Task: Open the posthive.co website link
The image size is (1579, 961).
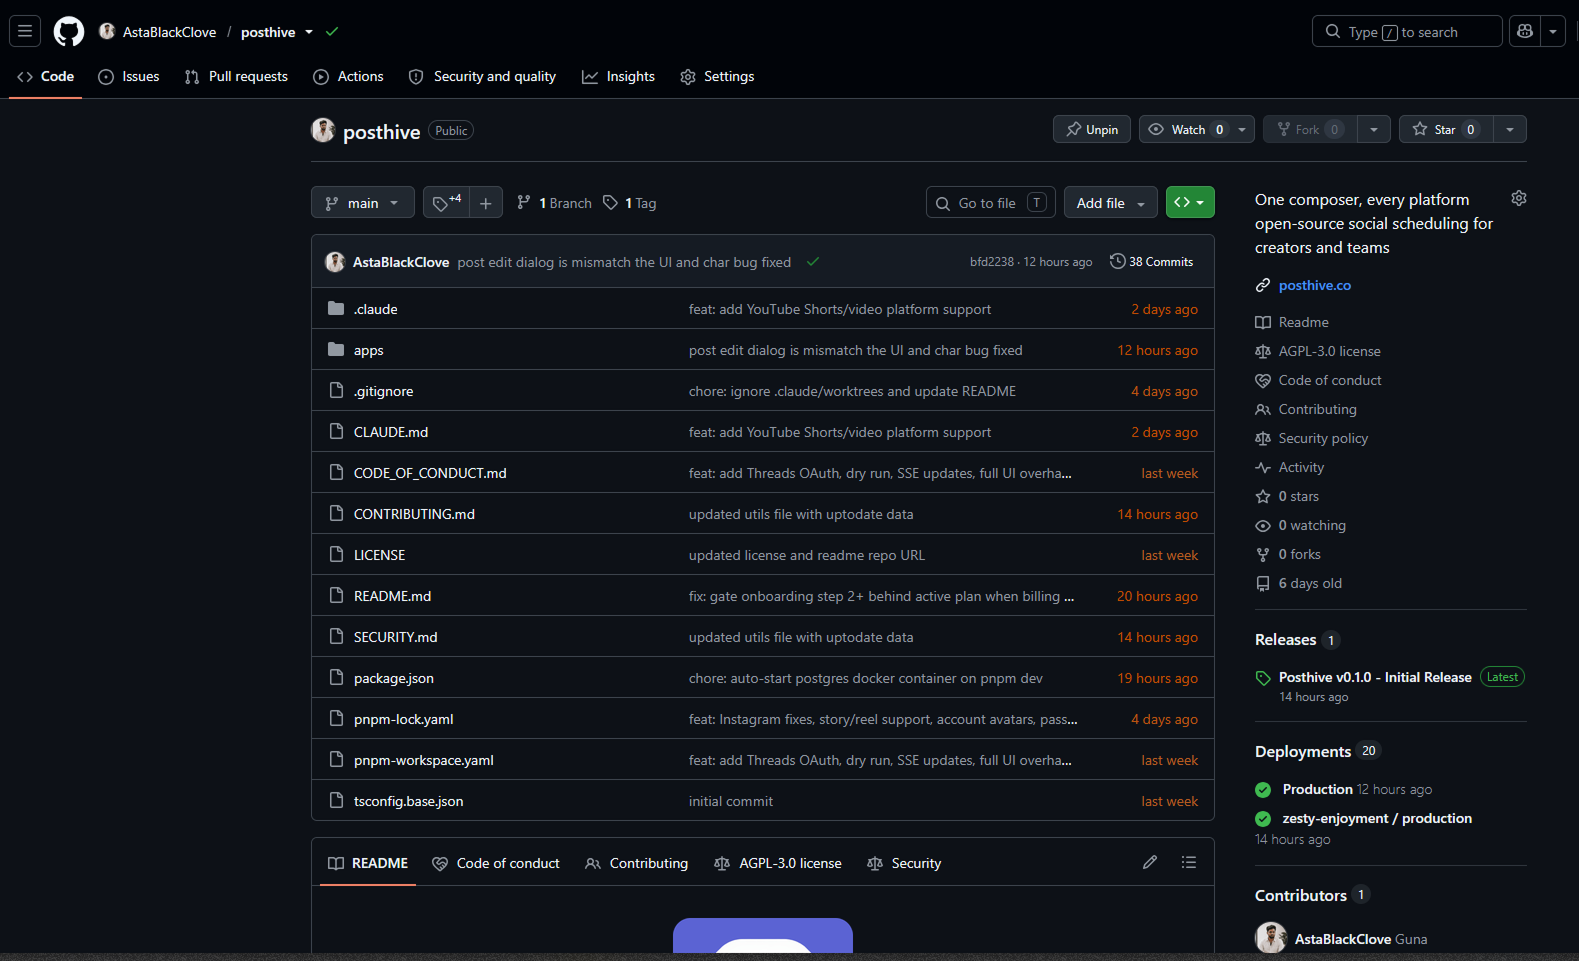Action: point(1314,285)
